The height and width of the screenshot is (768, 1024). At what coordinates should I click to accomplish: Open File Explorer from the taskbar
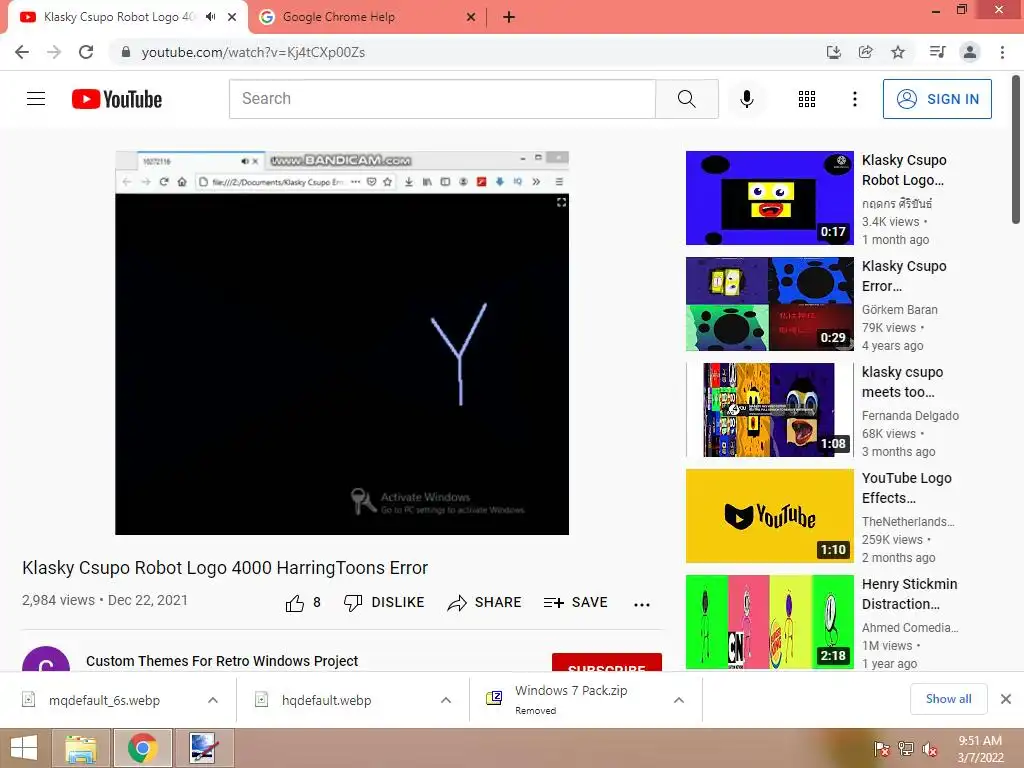81,748
